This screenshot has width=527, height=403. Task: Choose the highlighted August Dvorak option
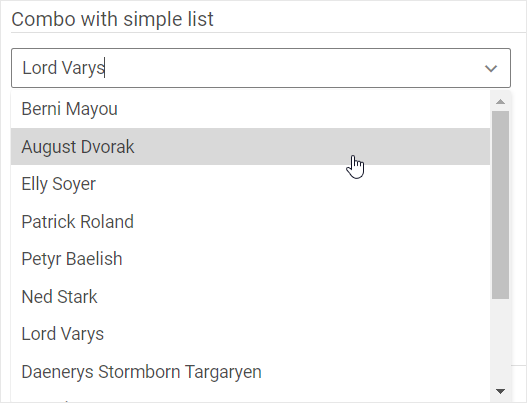(250, 147)
